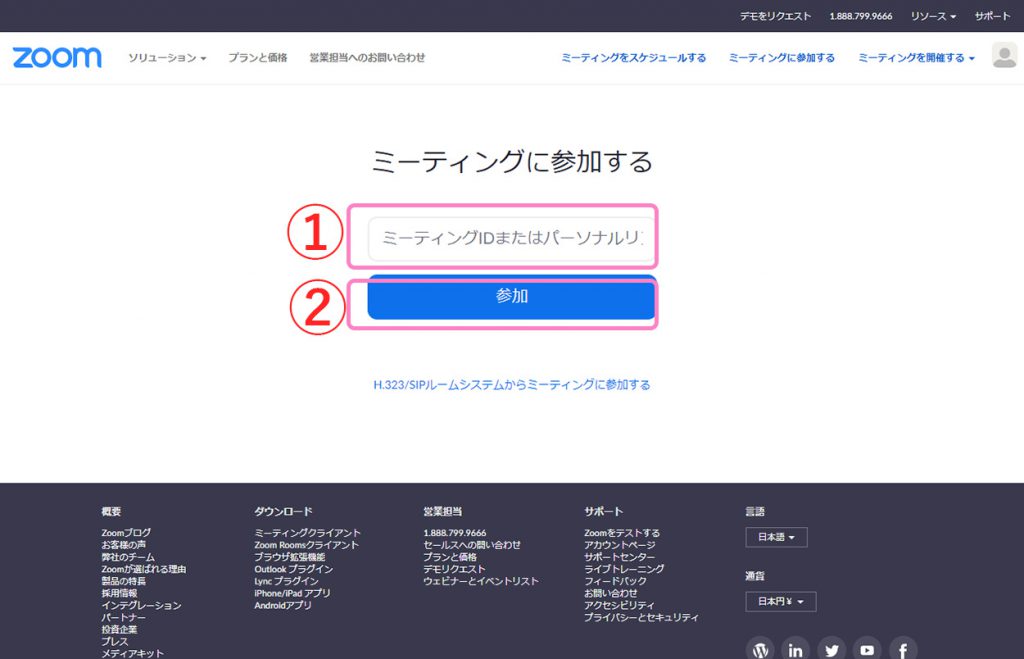Open the YouTube social icon
This screenshot has width=1024, height=659.
[x=867, y=650]
